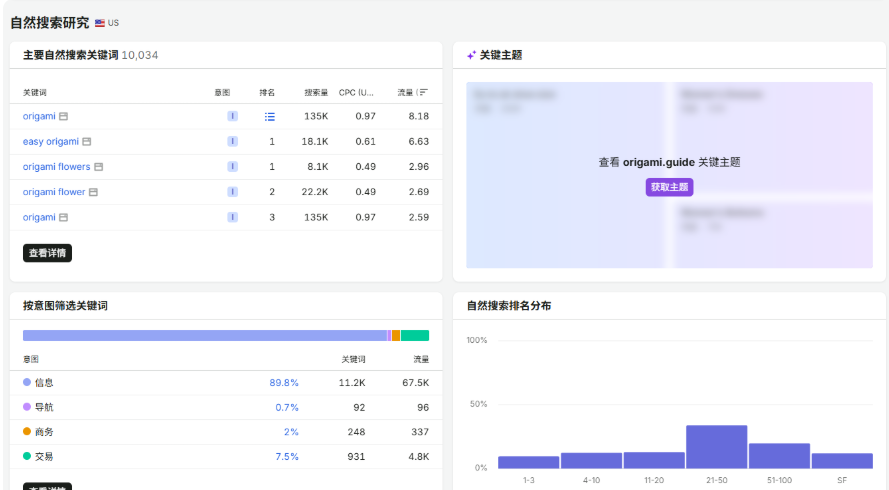The height and width of the screenshot is (490, 889).
Task: Click the 关键词 column header in keyword table
Action: coord(35,92)
